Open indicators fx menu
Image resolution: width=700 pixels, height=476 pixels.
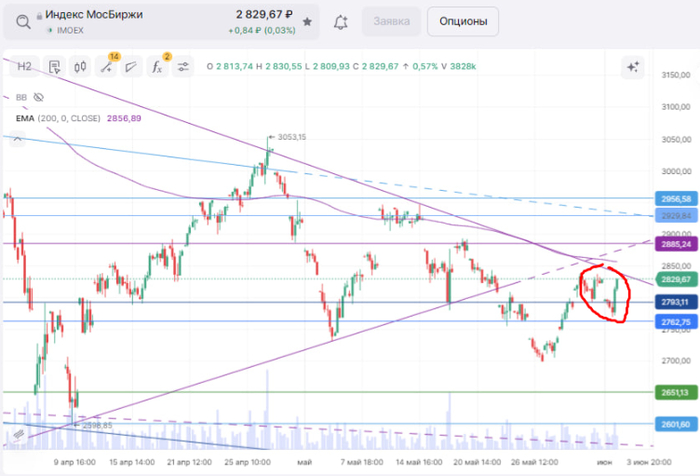click(x=158, y=67)
